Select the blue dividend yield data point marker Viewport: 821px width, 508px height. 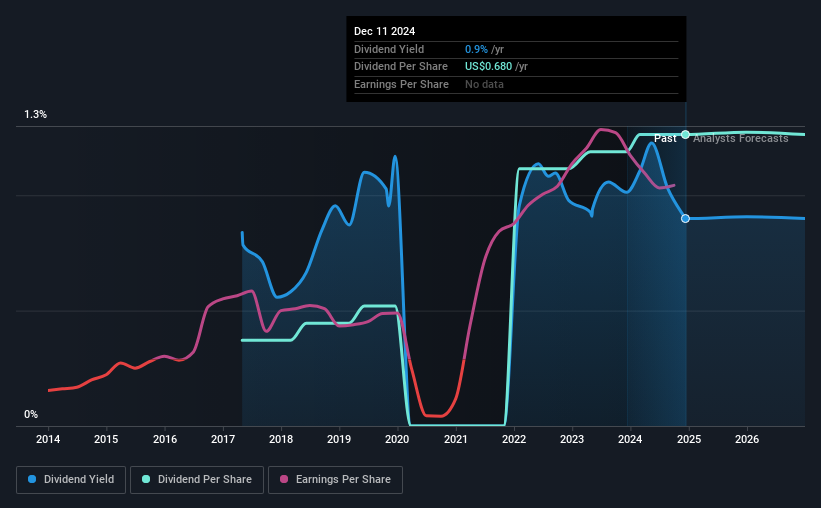pos(685,218)
